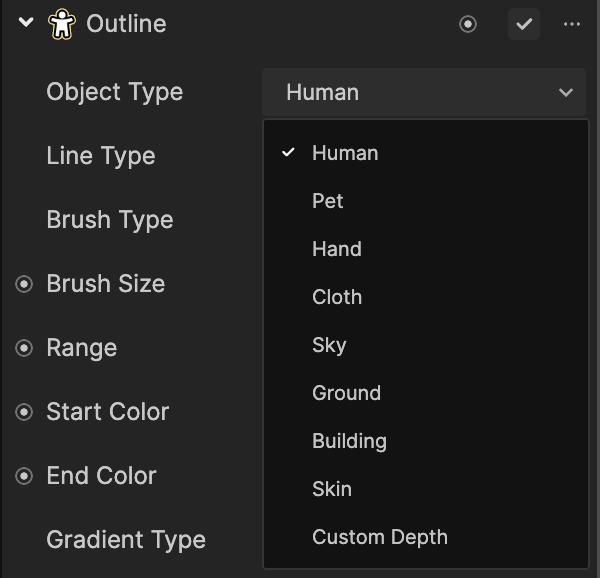The height and width of the screenshot is (578, 600).
Task: Click the Brush Size label
Action: click(x=106, y=284)
